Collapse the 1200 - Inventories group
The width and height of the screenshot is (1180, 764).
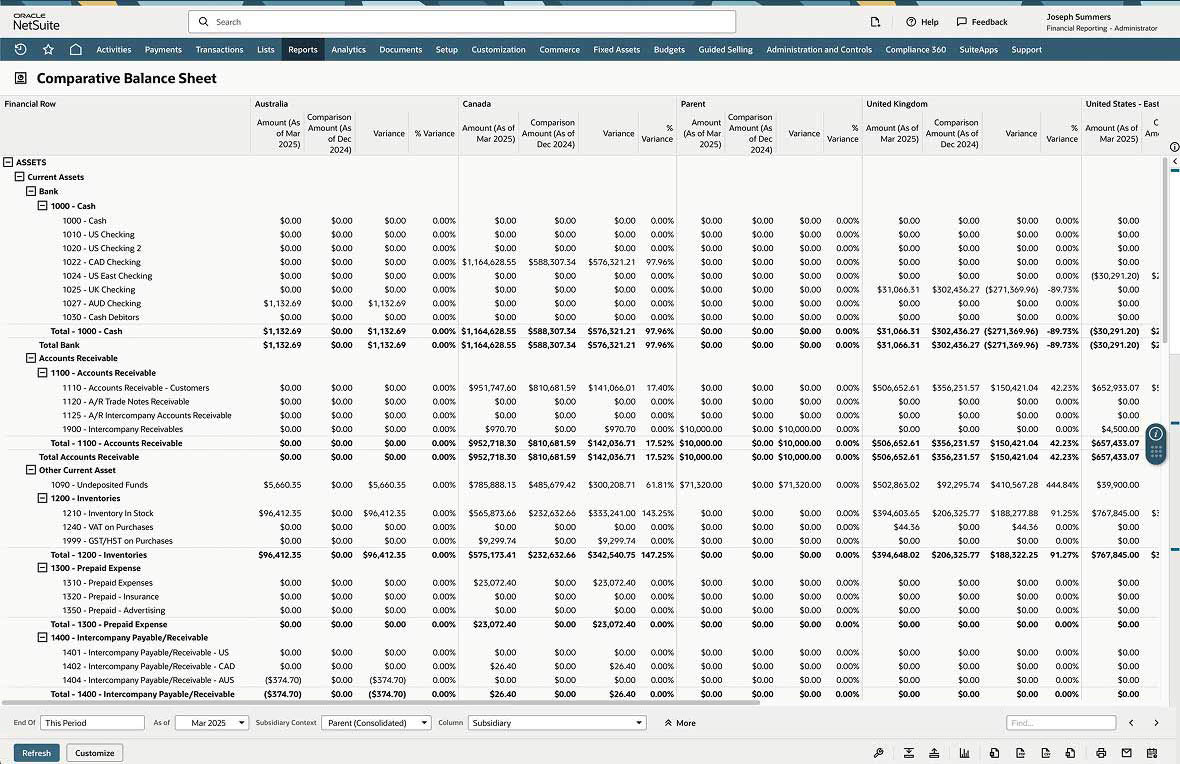click(43, 498)
